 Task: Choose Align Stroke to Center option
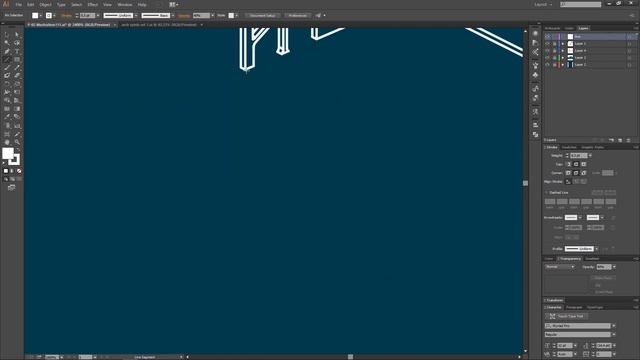568,181
